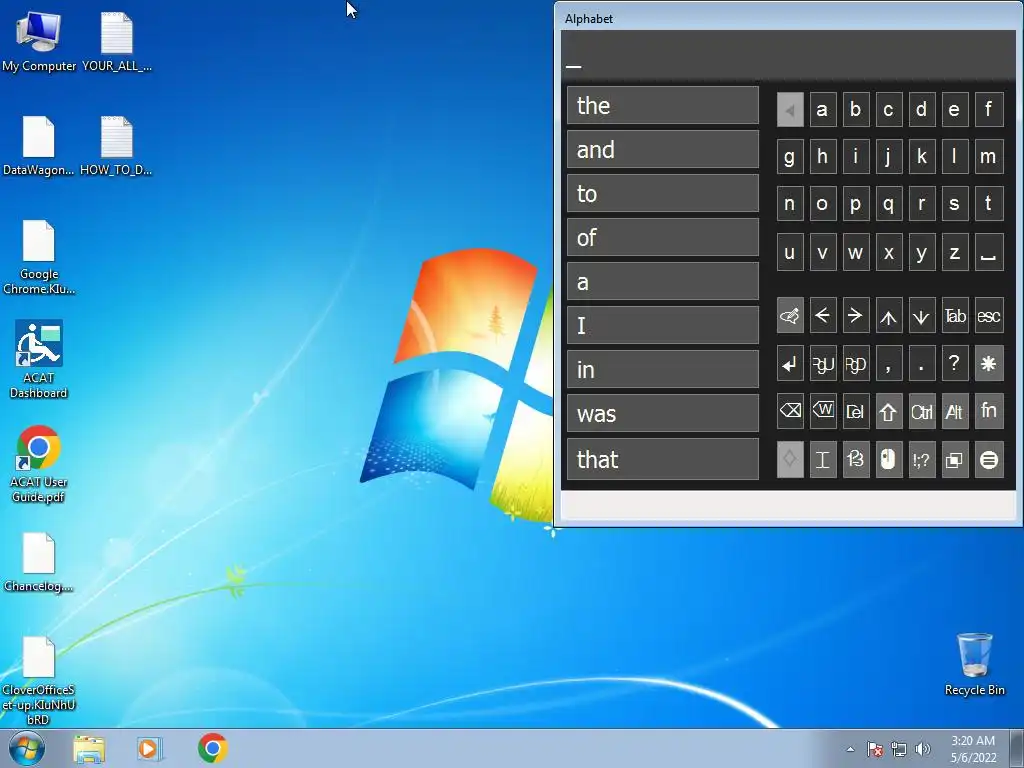Toggle the Shift up-arrow key
Image resolution: width=1024 pixels, height=768 pixels.
tap(888, 411)
